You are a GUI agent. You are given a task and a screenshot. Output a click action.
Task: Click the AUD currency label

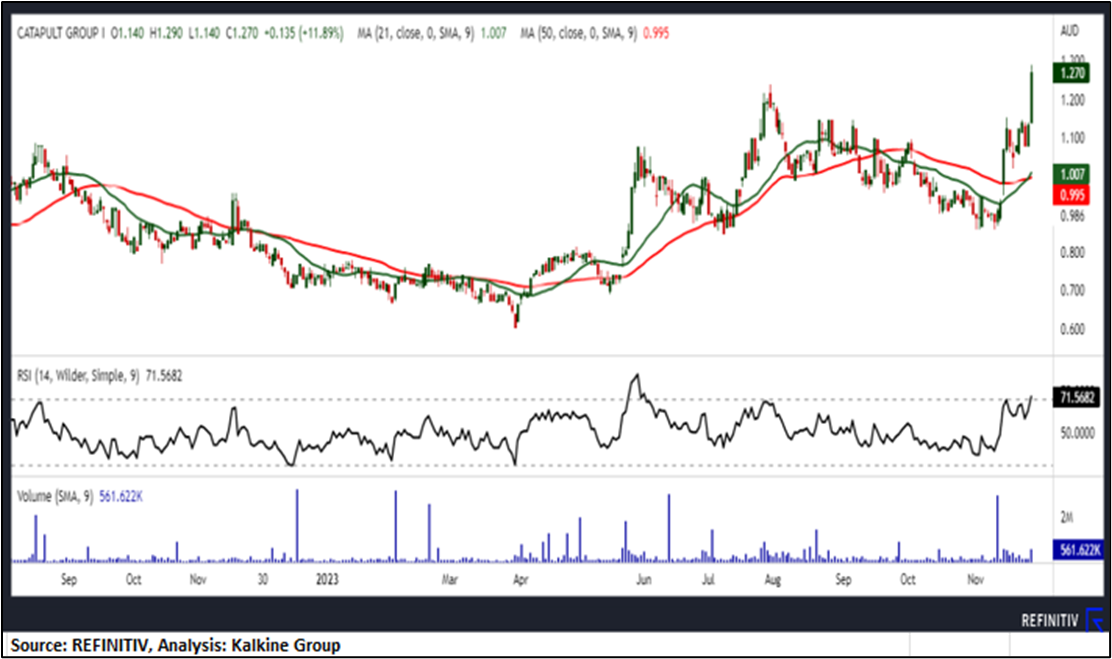pos(1069,31)
